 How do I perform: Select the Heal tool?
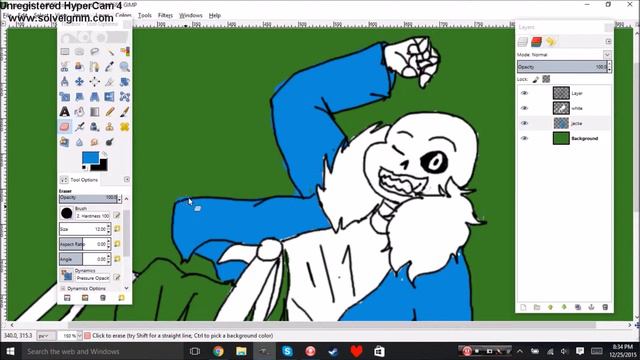pyautogui.click(x=124, y=127)
